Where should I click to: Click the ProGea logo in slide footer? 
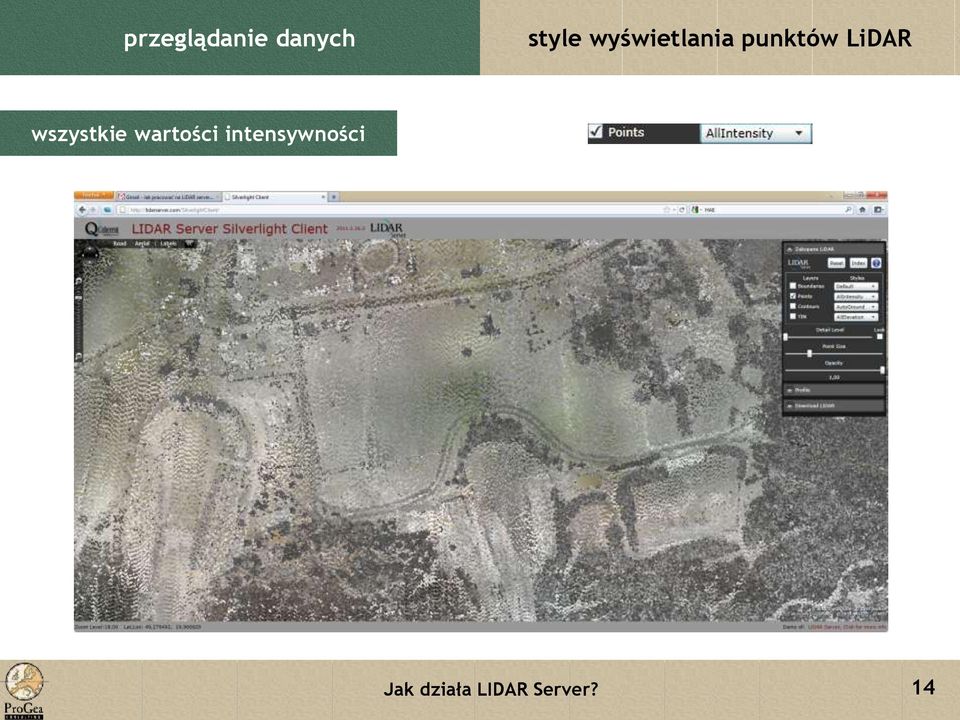click(24, 690)
